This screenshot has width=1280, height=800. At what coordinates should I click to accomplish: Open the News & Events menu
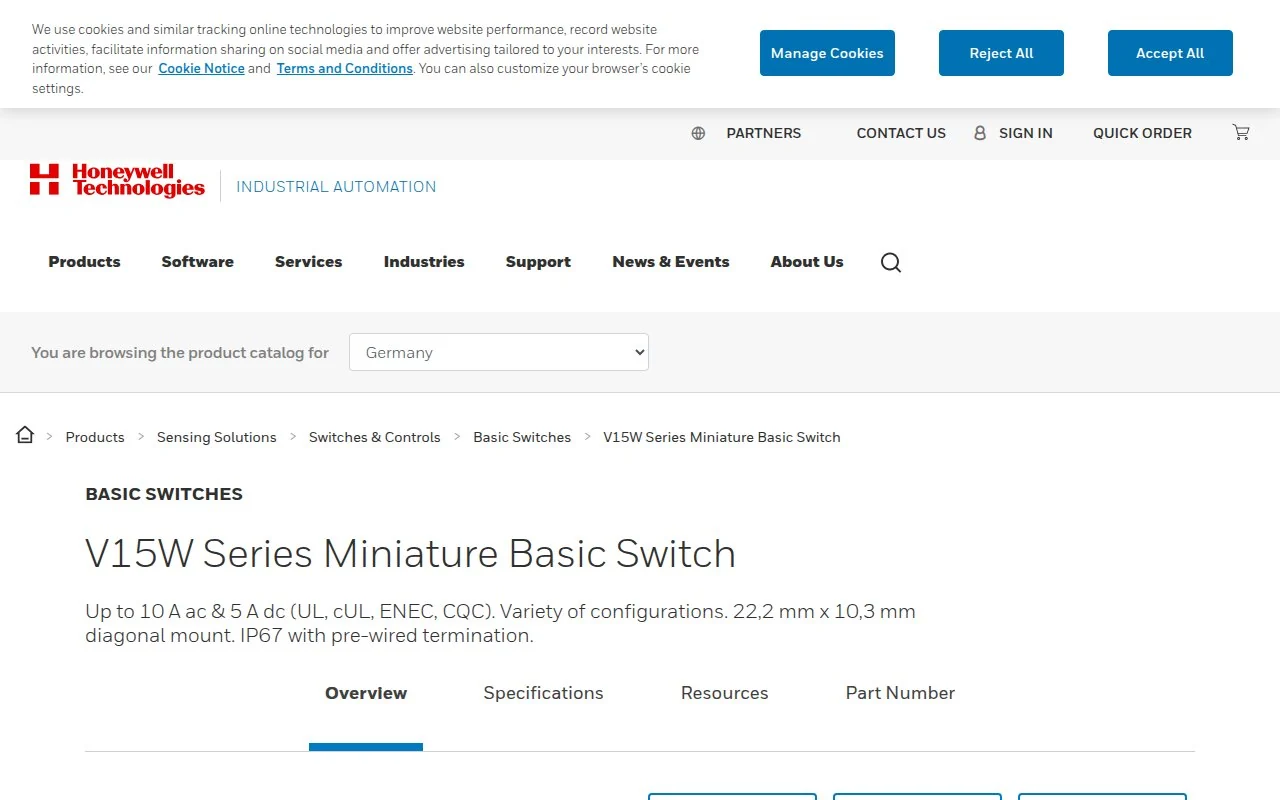[x=671, y=262]
